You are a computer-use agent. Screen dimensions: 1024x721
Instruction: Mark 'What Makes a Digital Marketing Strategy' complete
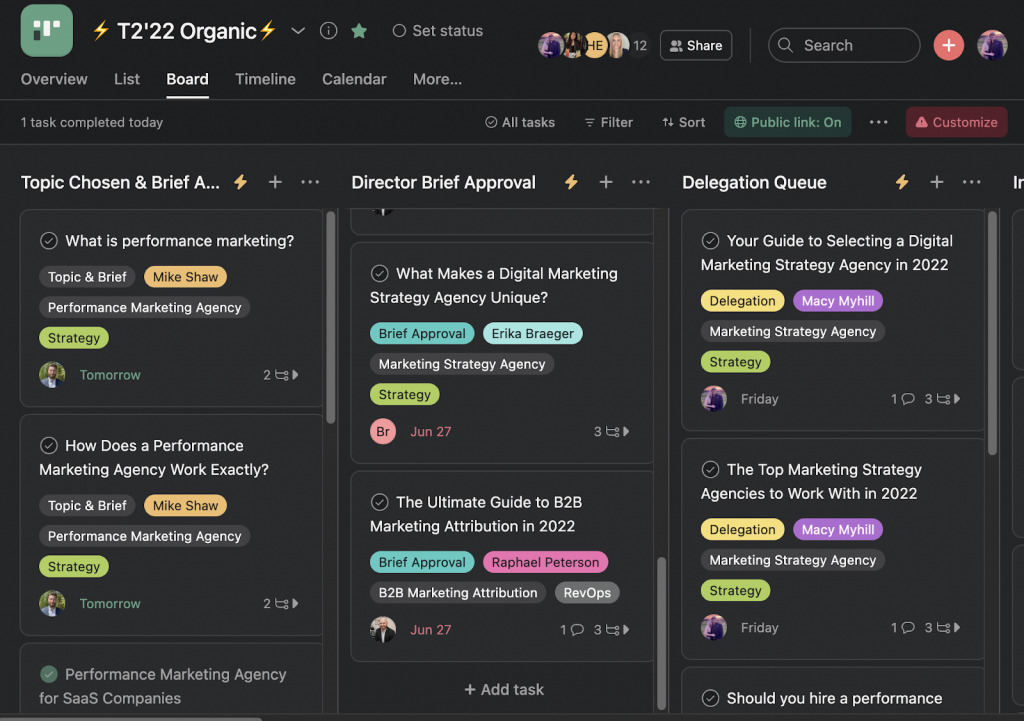(x=379, y=273)
